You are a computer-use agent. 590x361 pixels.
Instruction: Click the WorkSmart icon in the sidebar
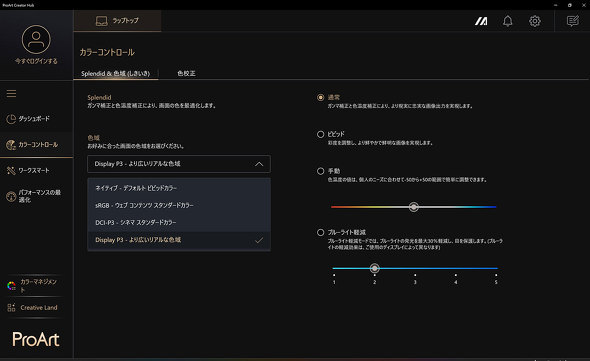click(11, 171)
